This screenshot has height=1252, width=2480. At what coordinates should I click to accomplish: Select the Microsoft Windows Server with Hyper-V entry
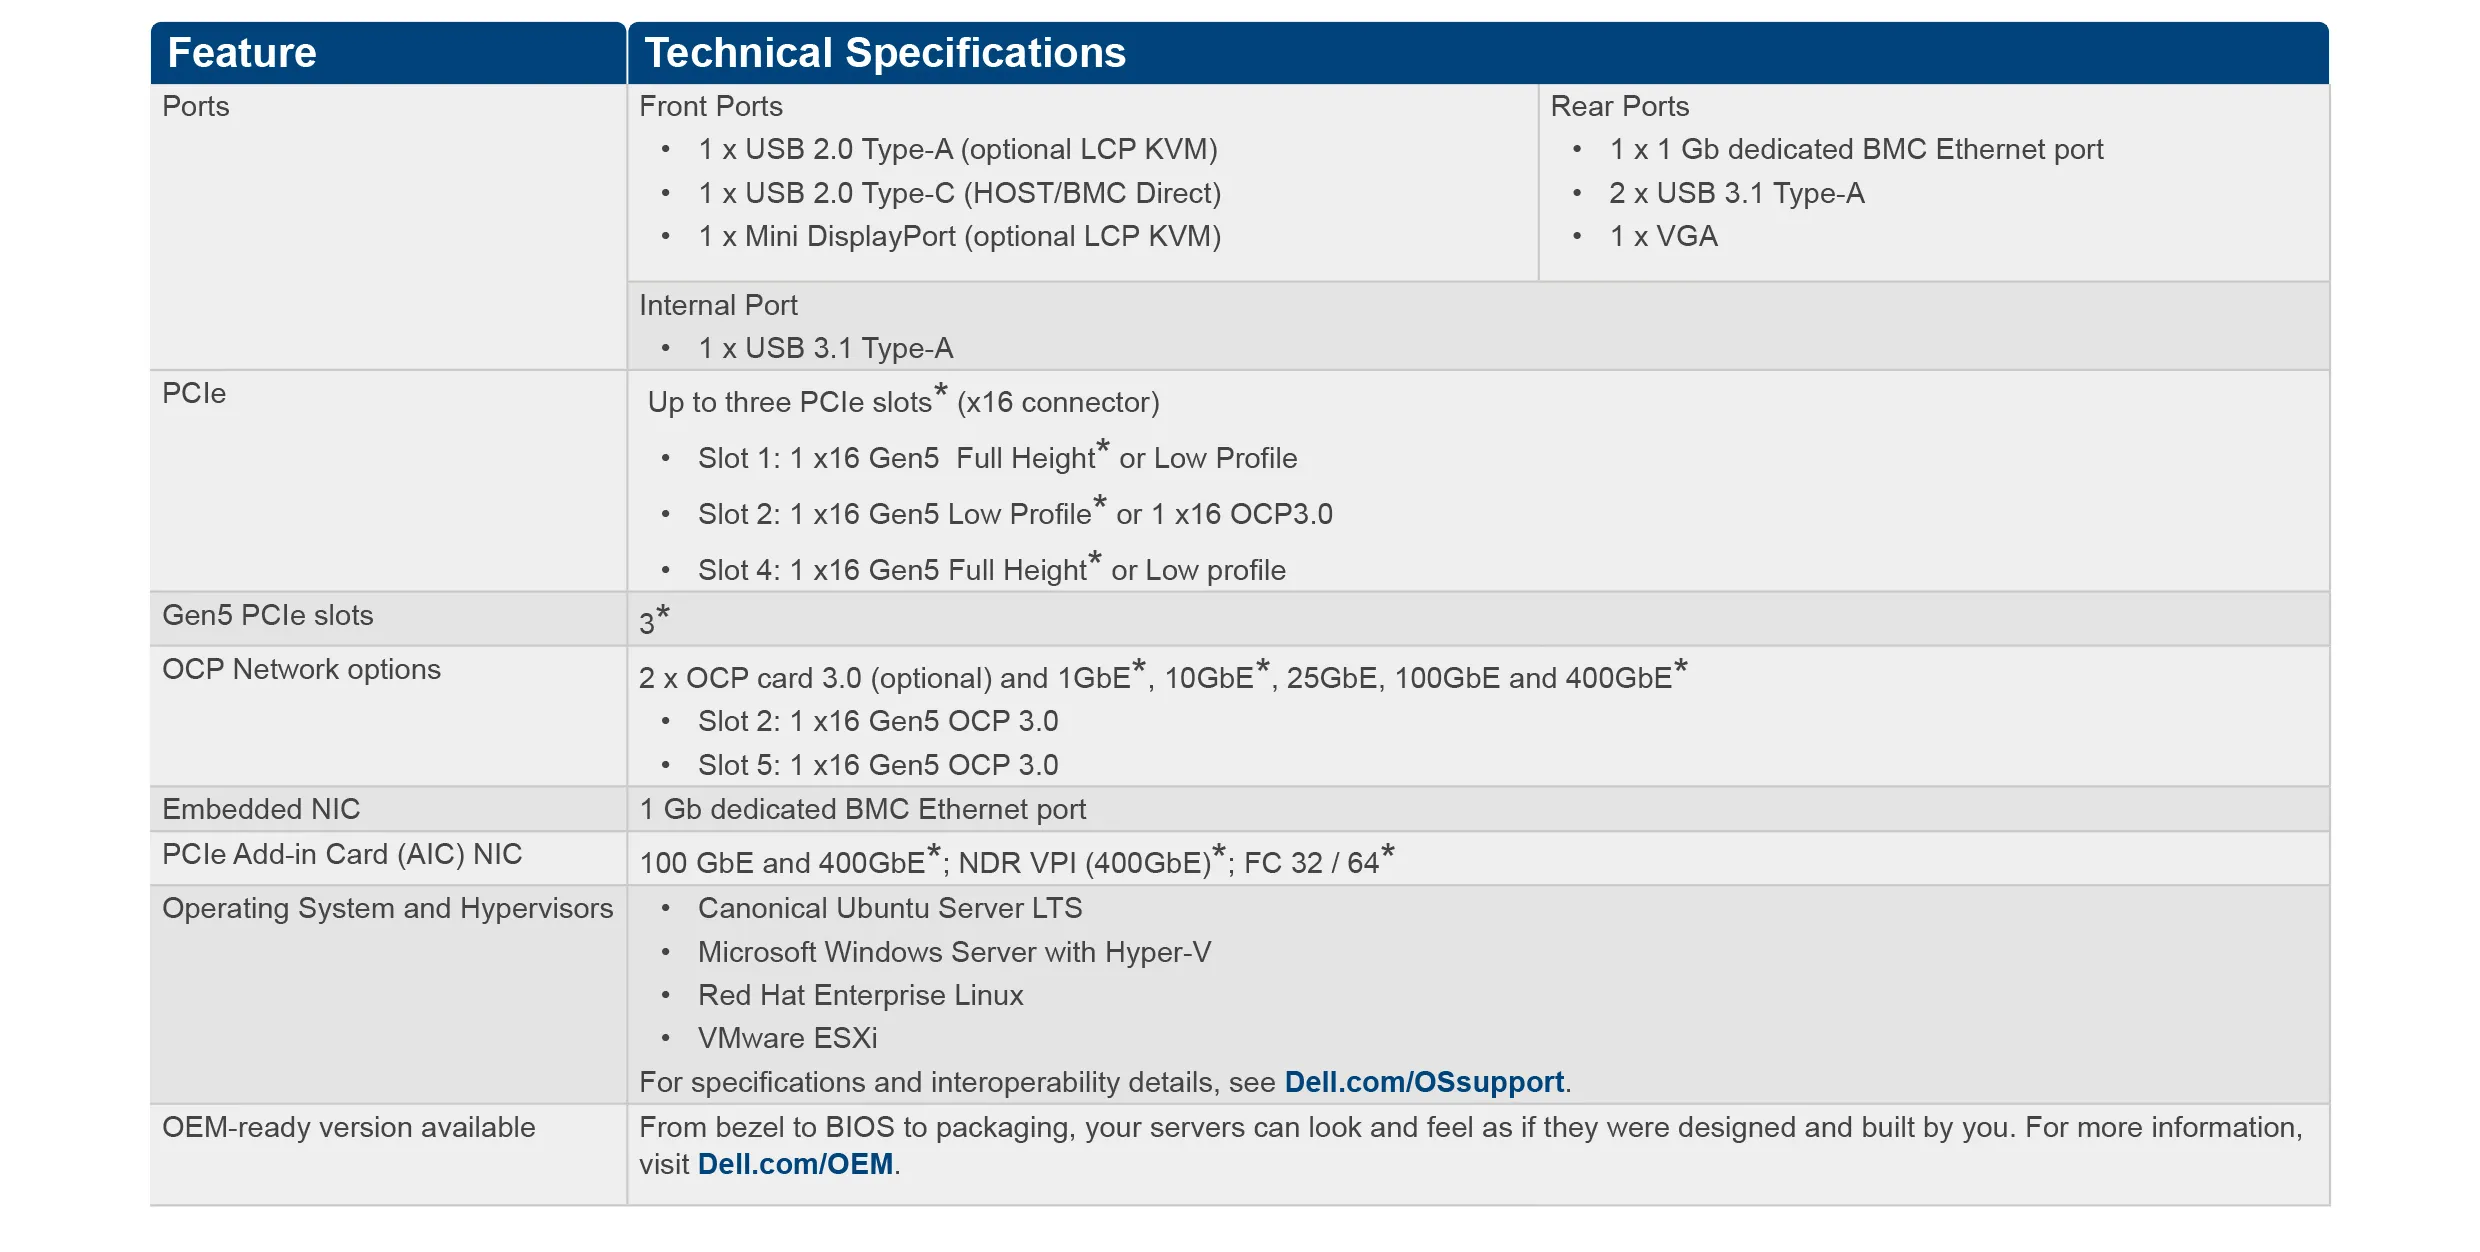(x=954, y=952)
